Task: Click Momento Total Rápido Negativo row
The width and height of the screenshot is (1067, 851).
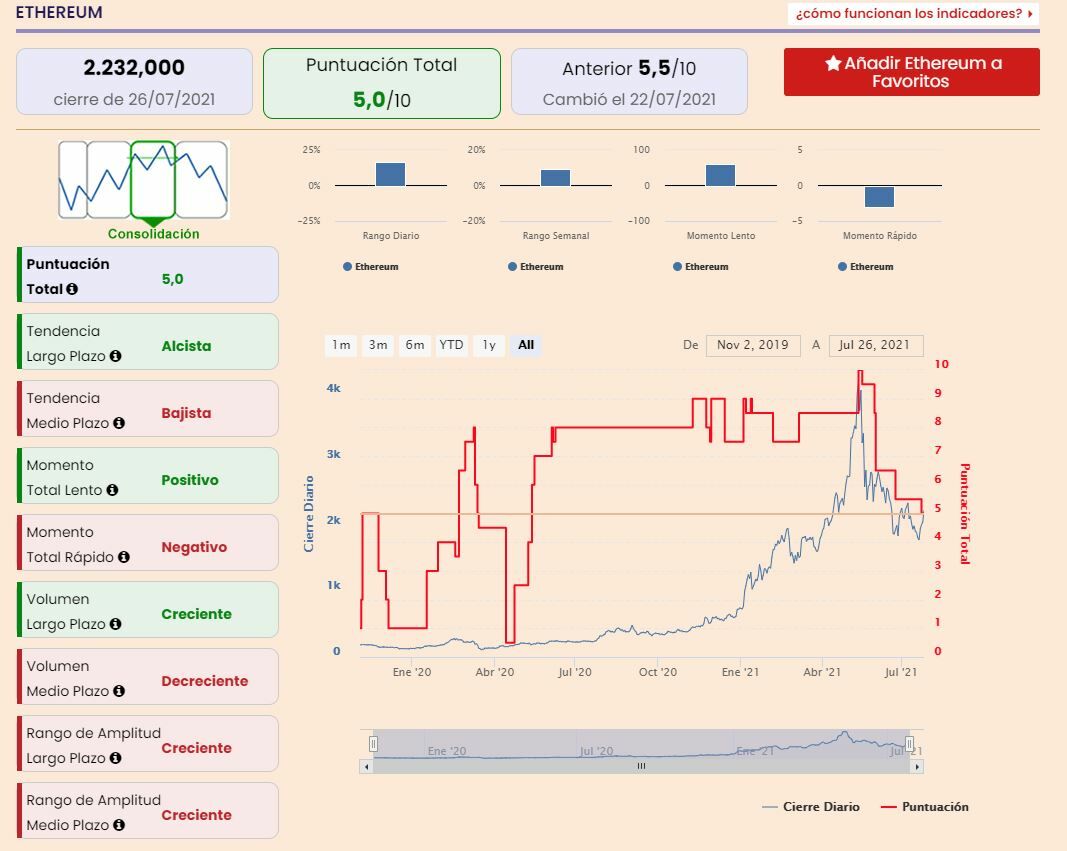Action: 148,542
